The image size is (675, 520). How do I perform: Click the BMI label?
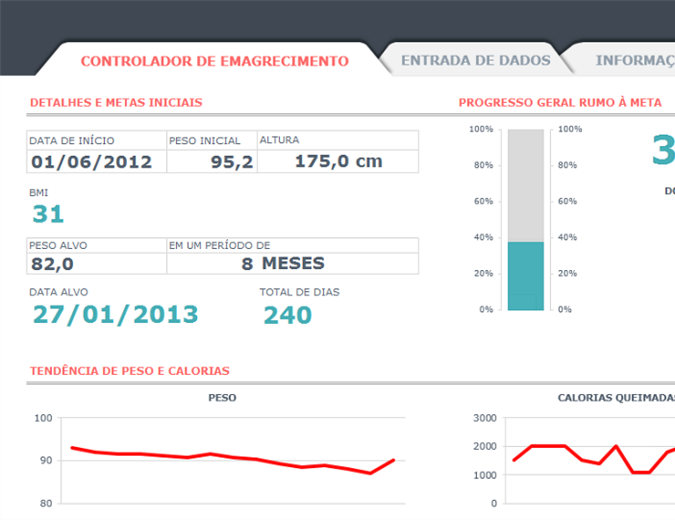pyautogui.click(x=38, y=193)
